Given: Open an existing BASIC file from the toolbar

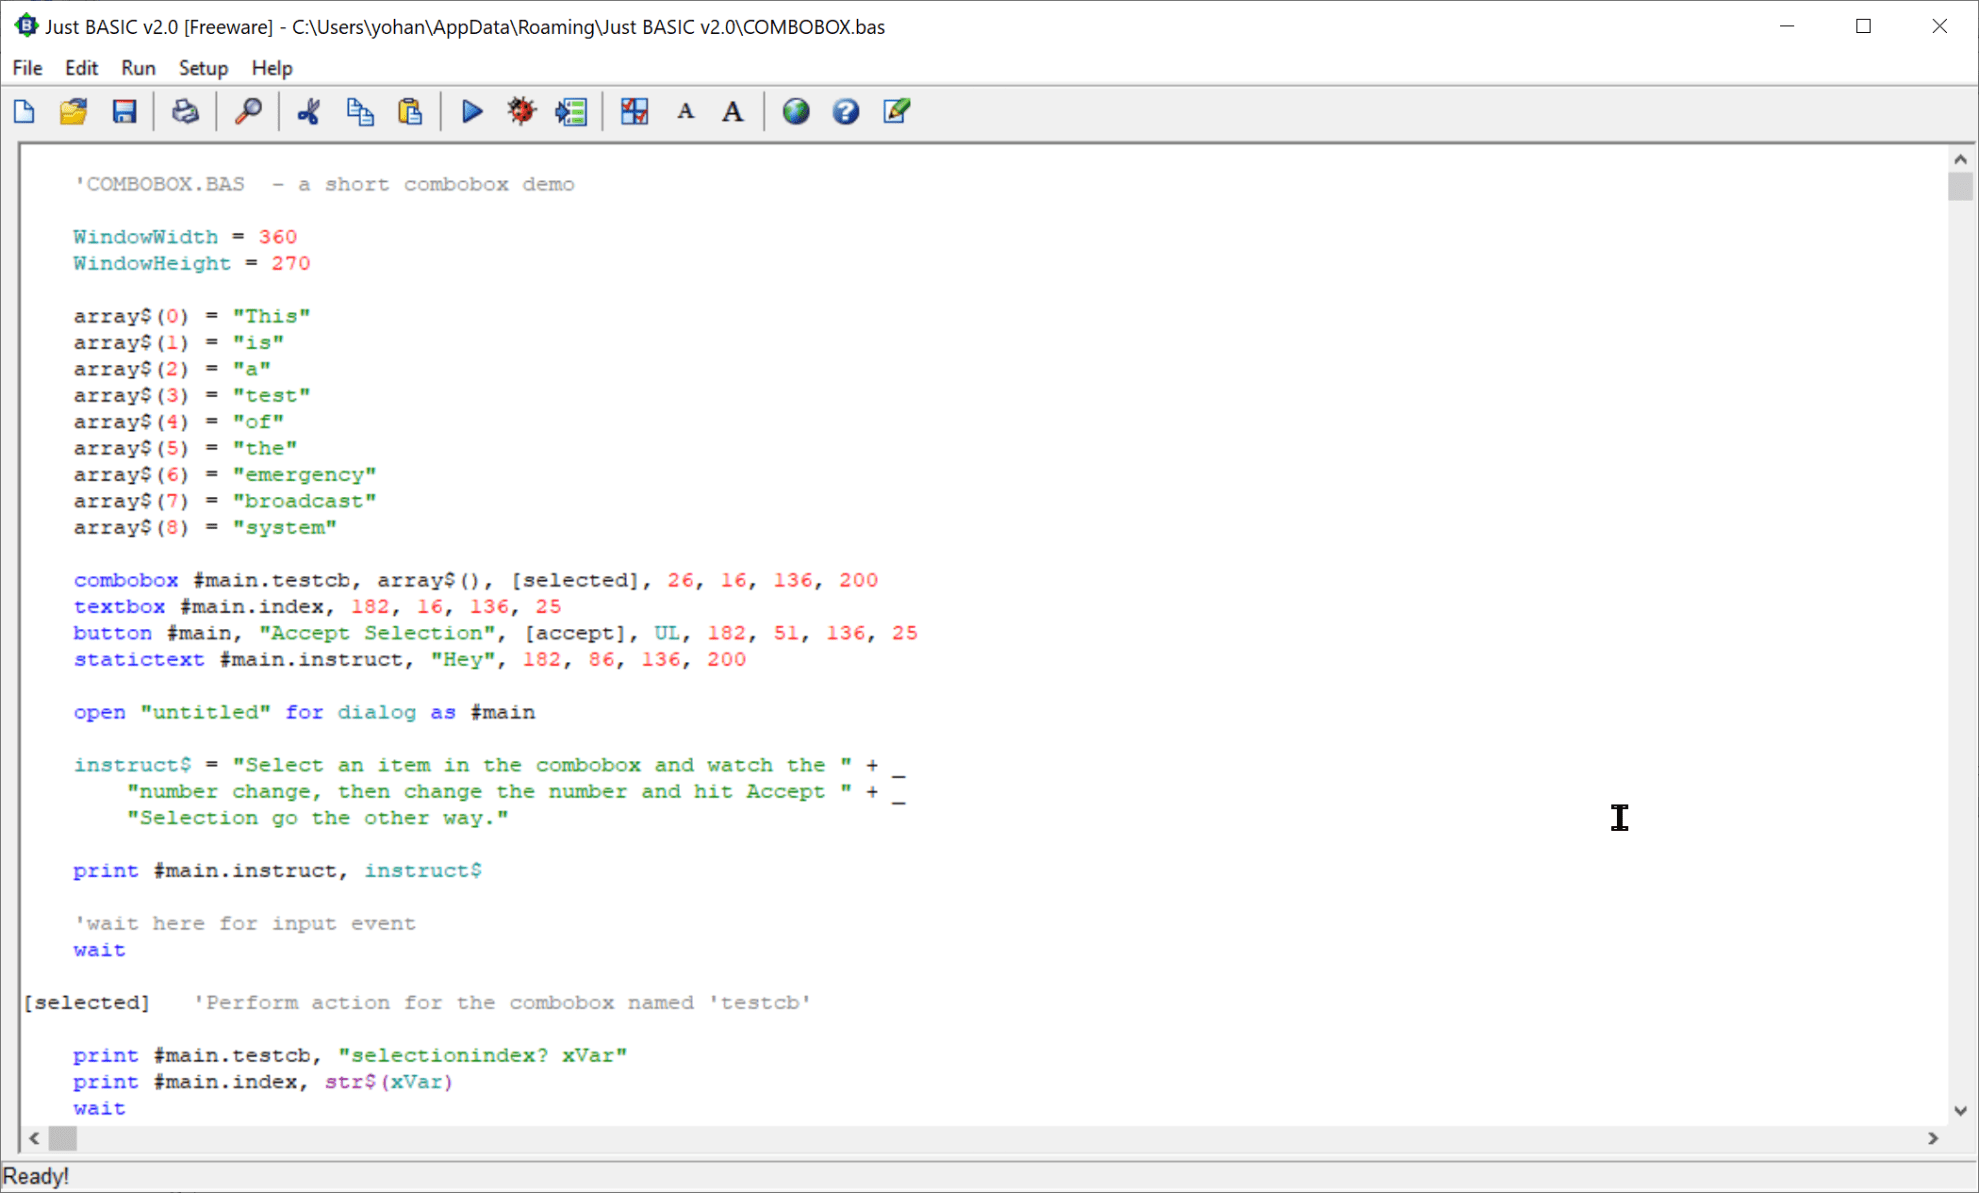Looking at the screenshot, I should point(73,111).
